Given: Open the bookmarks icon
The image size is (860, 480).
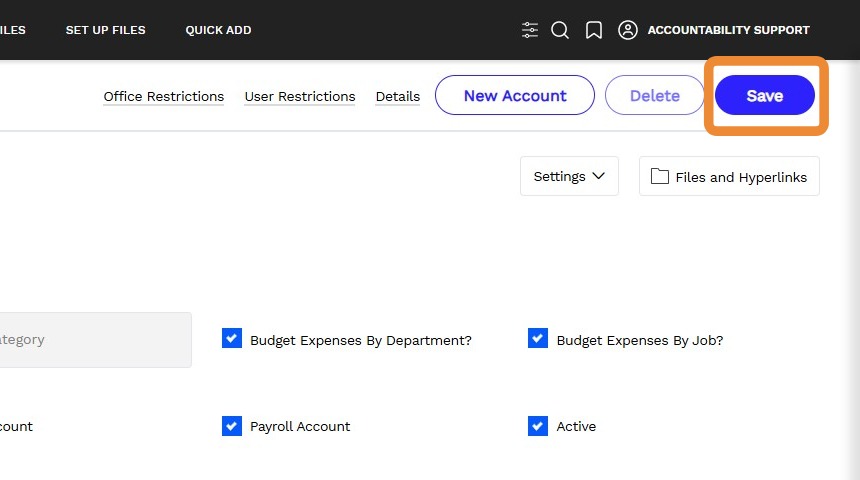Looking at the screenshot, I should 594,30.
